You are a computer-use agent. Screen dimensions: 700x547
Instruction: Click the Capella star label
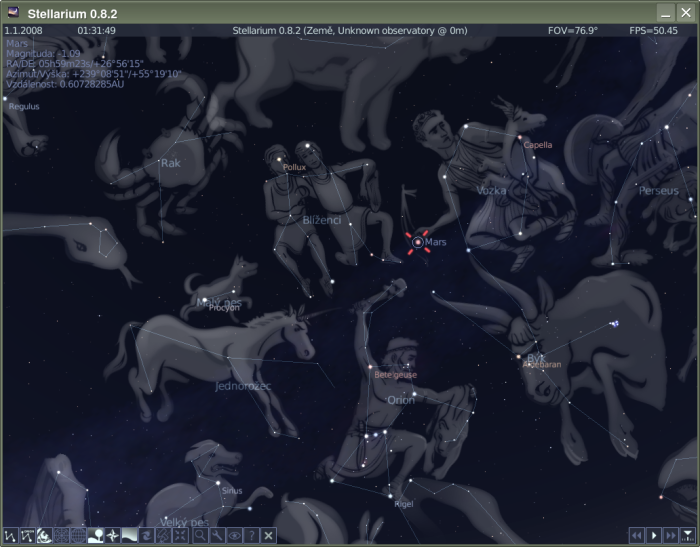[538, 145]
